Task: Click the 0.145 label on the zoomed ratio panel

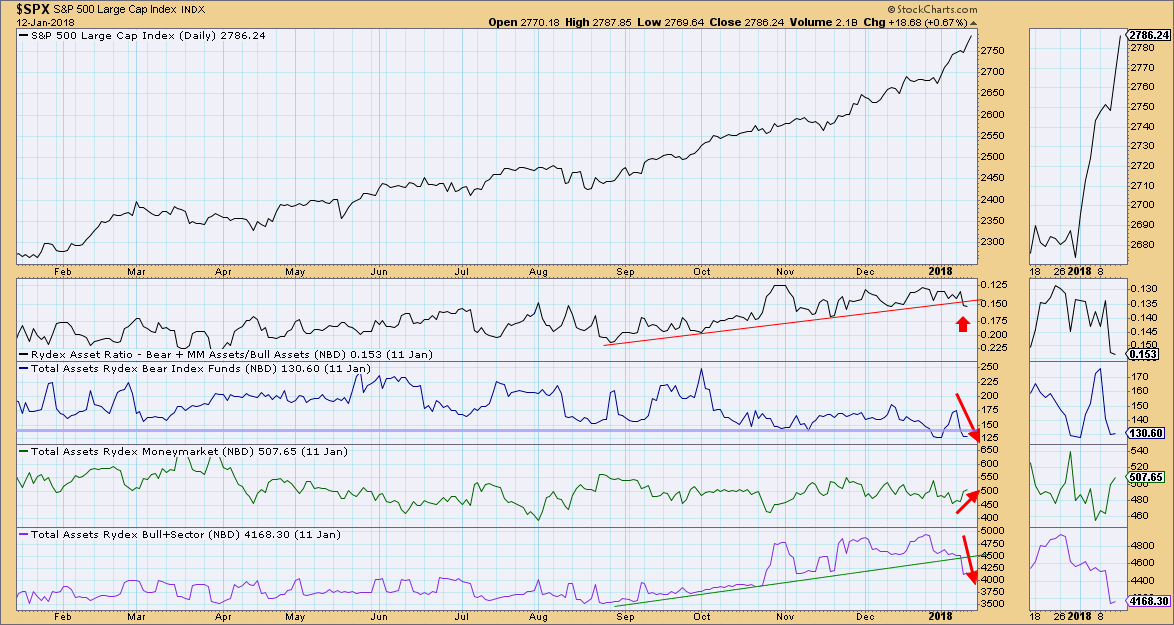Action: tap(1143, 332)
